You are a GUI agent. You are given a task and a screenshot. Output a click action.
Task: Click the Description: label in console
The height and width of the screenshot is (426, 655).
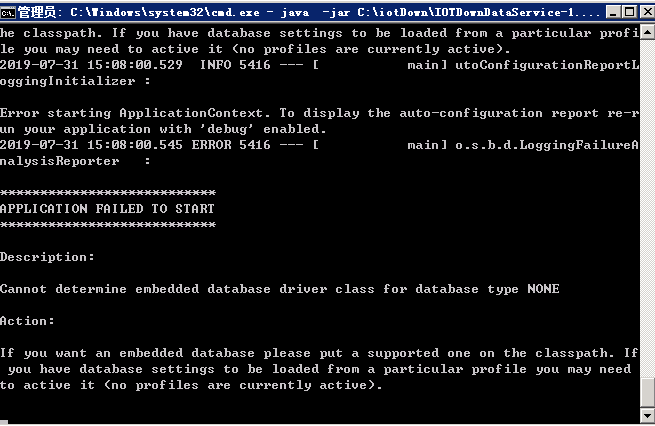[x=48, y=257]
